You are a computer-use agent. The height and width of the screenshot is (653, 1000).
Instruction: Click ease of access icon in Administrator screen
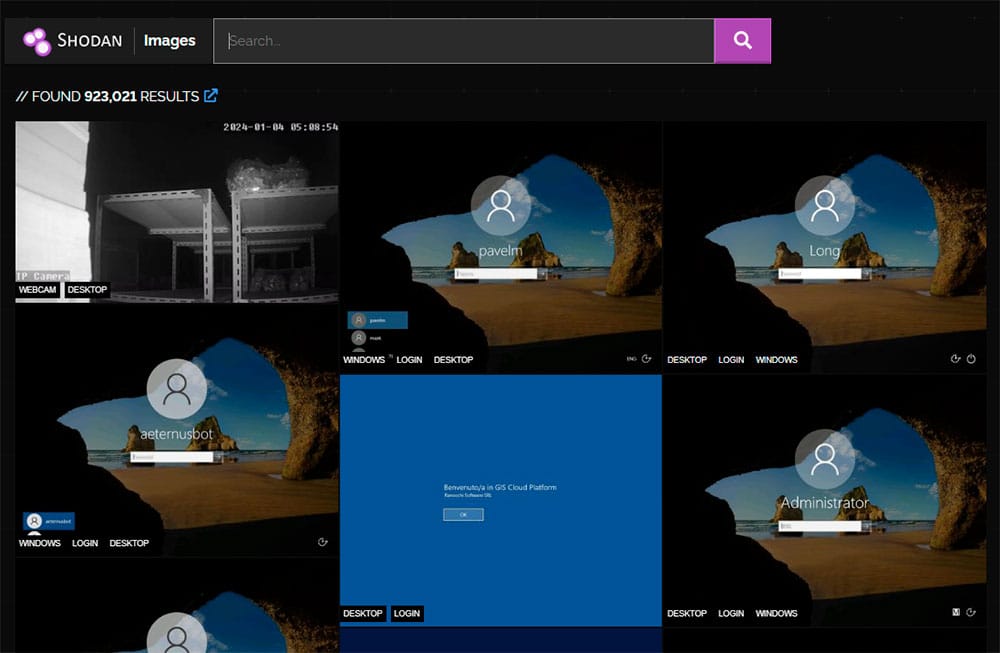[x=971, y=612]
